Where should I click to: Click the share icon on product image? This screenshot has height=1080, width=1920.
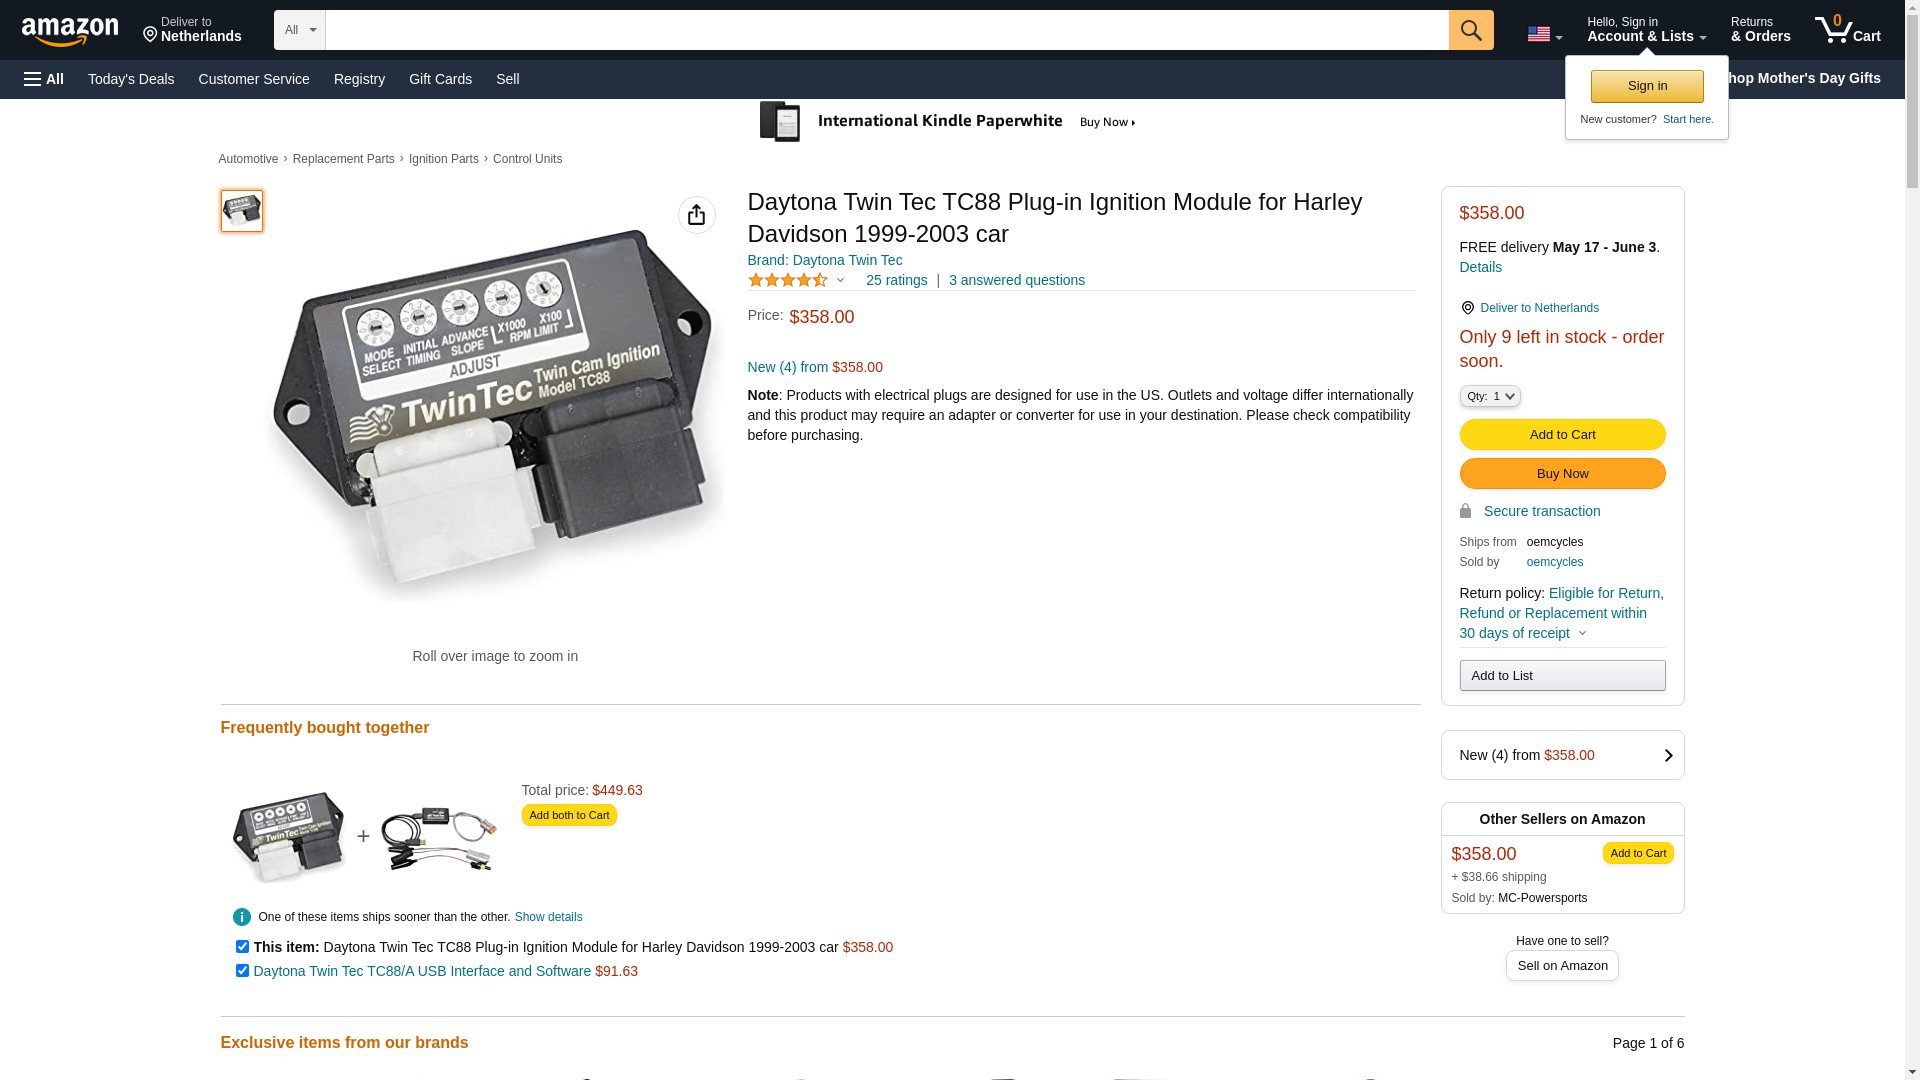pyautogui.click(x=697, y=215)
